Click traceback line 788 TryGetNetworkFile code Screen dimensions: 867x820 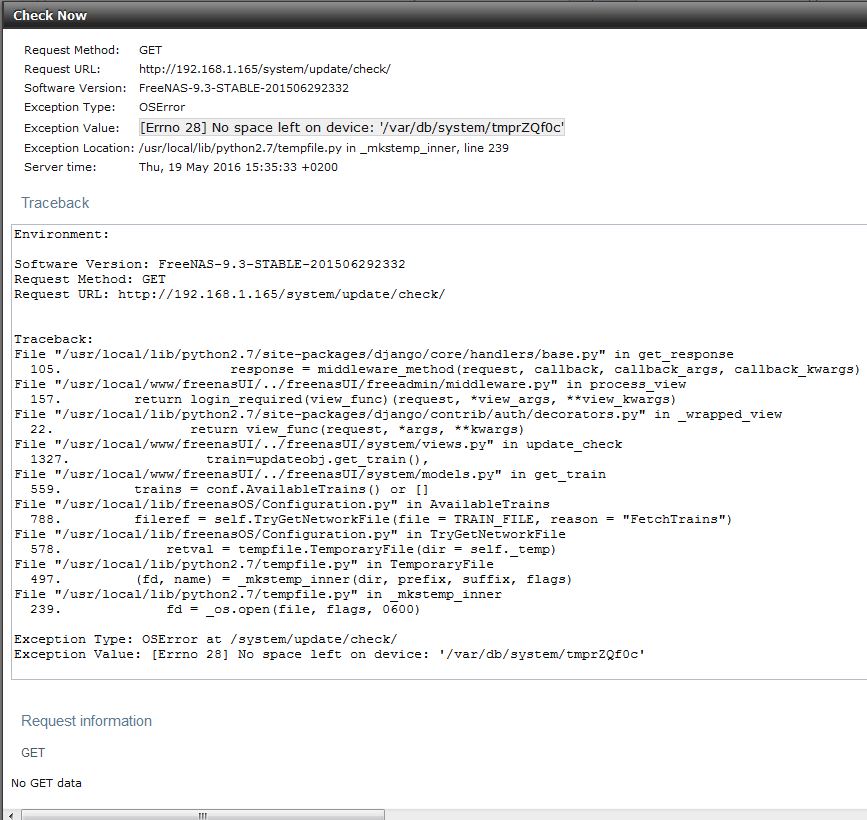click(x=433, y=519)
